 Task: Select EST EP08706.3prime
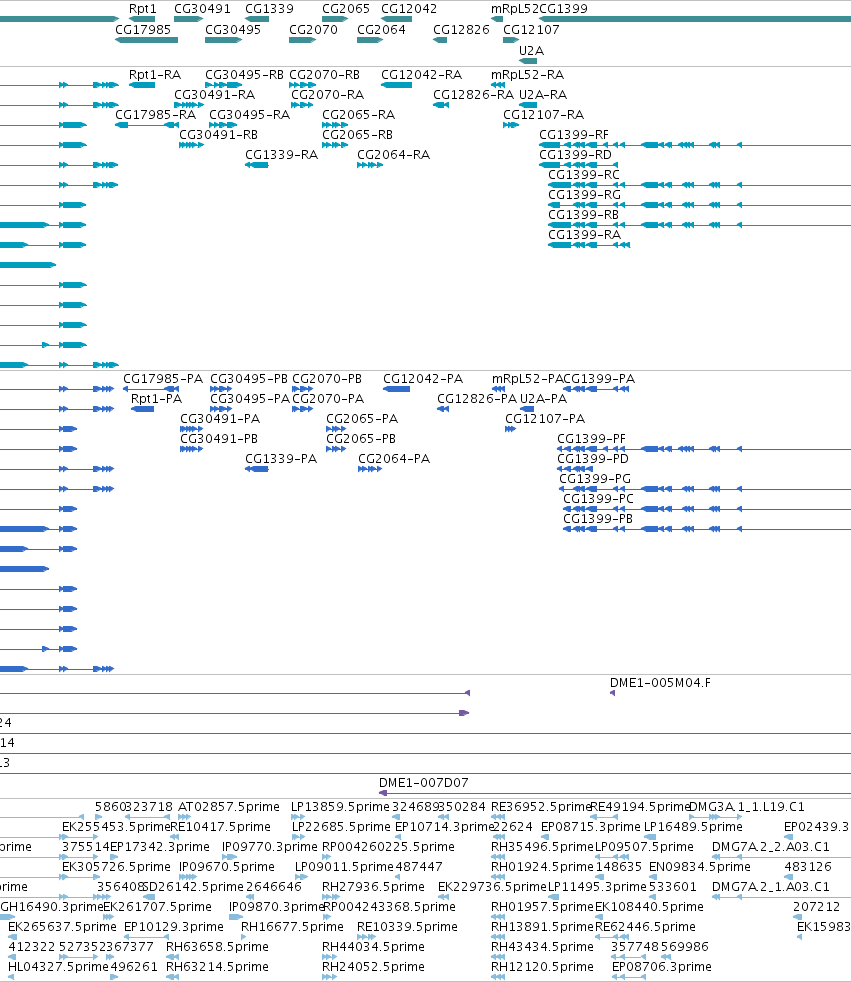[629, 977]
